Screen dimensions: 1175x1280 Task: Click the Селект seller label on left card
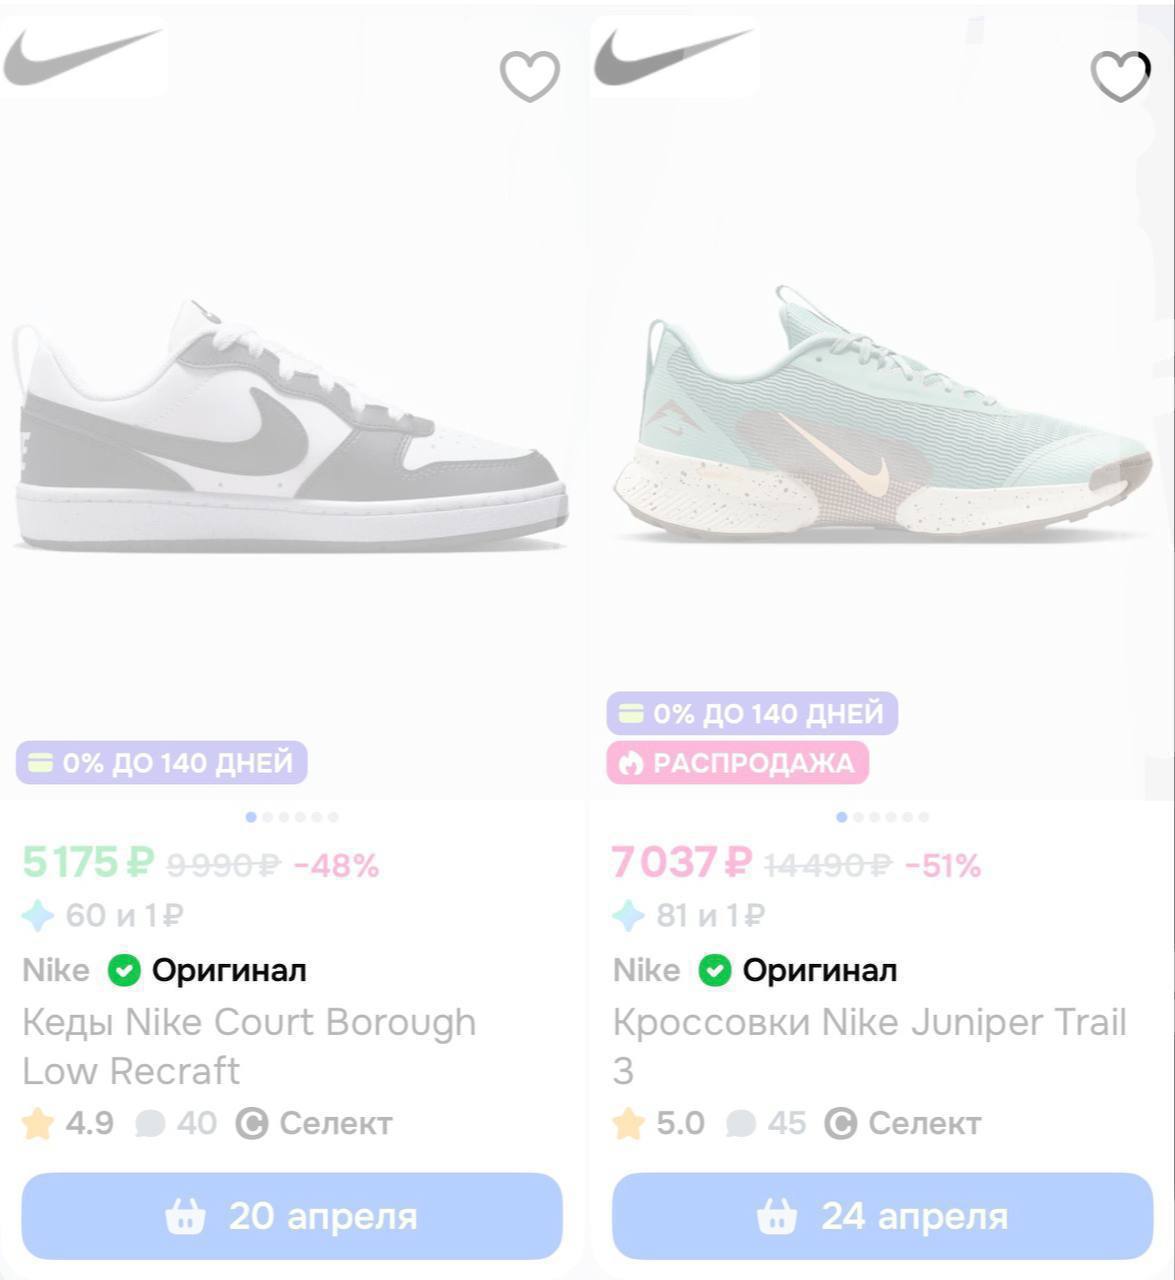pos(314,1123)
